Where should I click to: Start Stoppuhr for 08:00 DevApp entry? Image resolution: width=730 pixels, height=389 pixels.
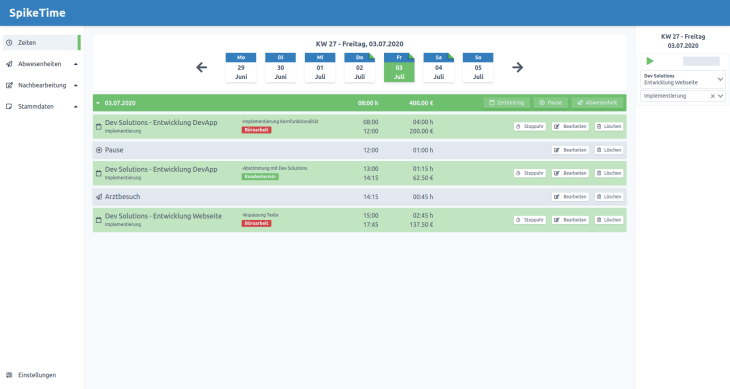[530, 127]
